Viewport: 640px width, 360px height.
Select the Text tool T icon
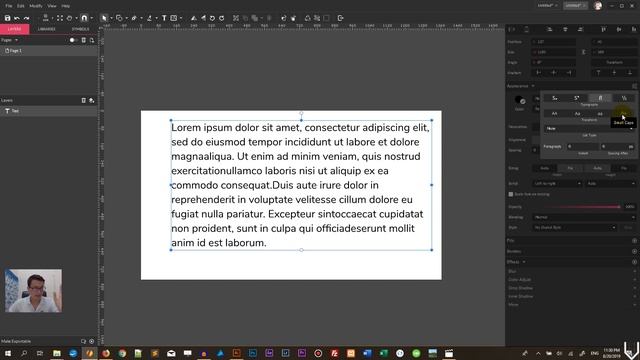[164, 18]
